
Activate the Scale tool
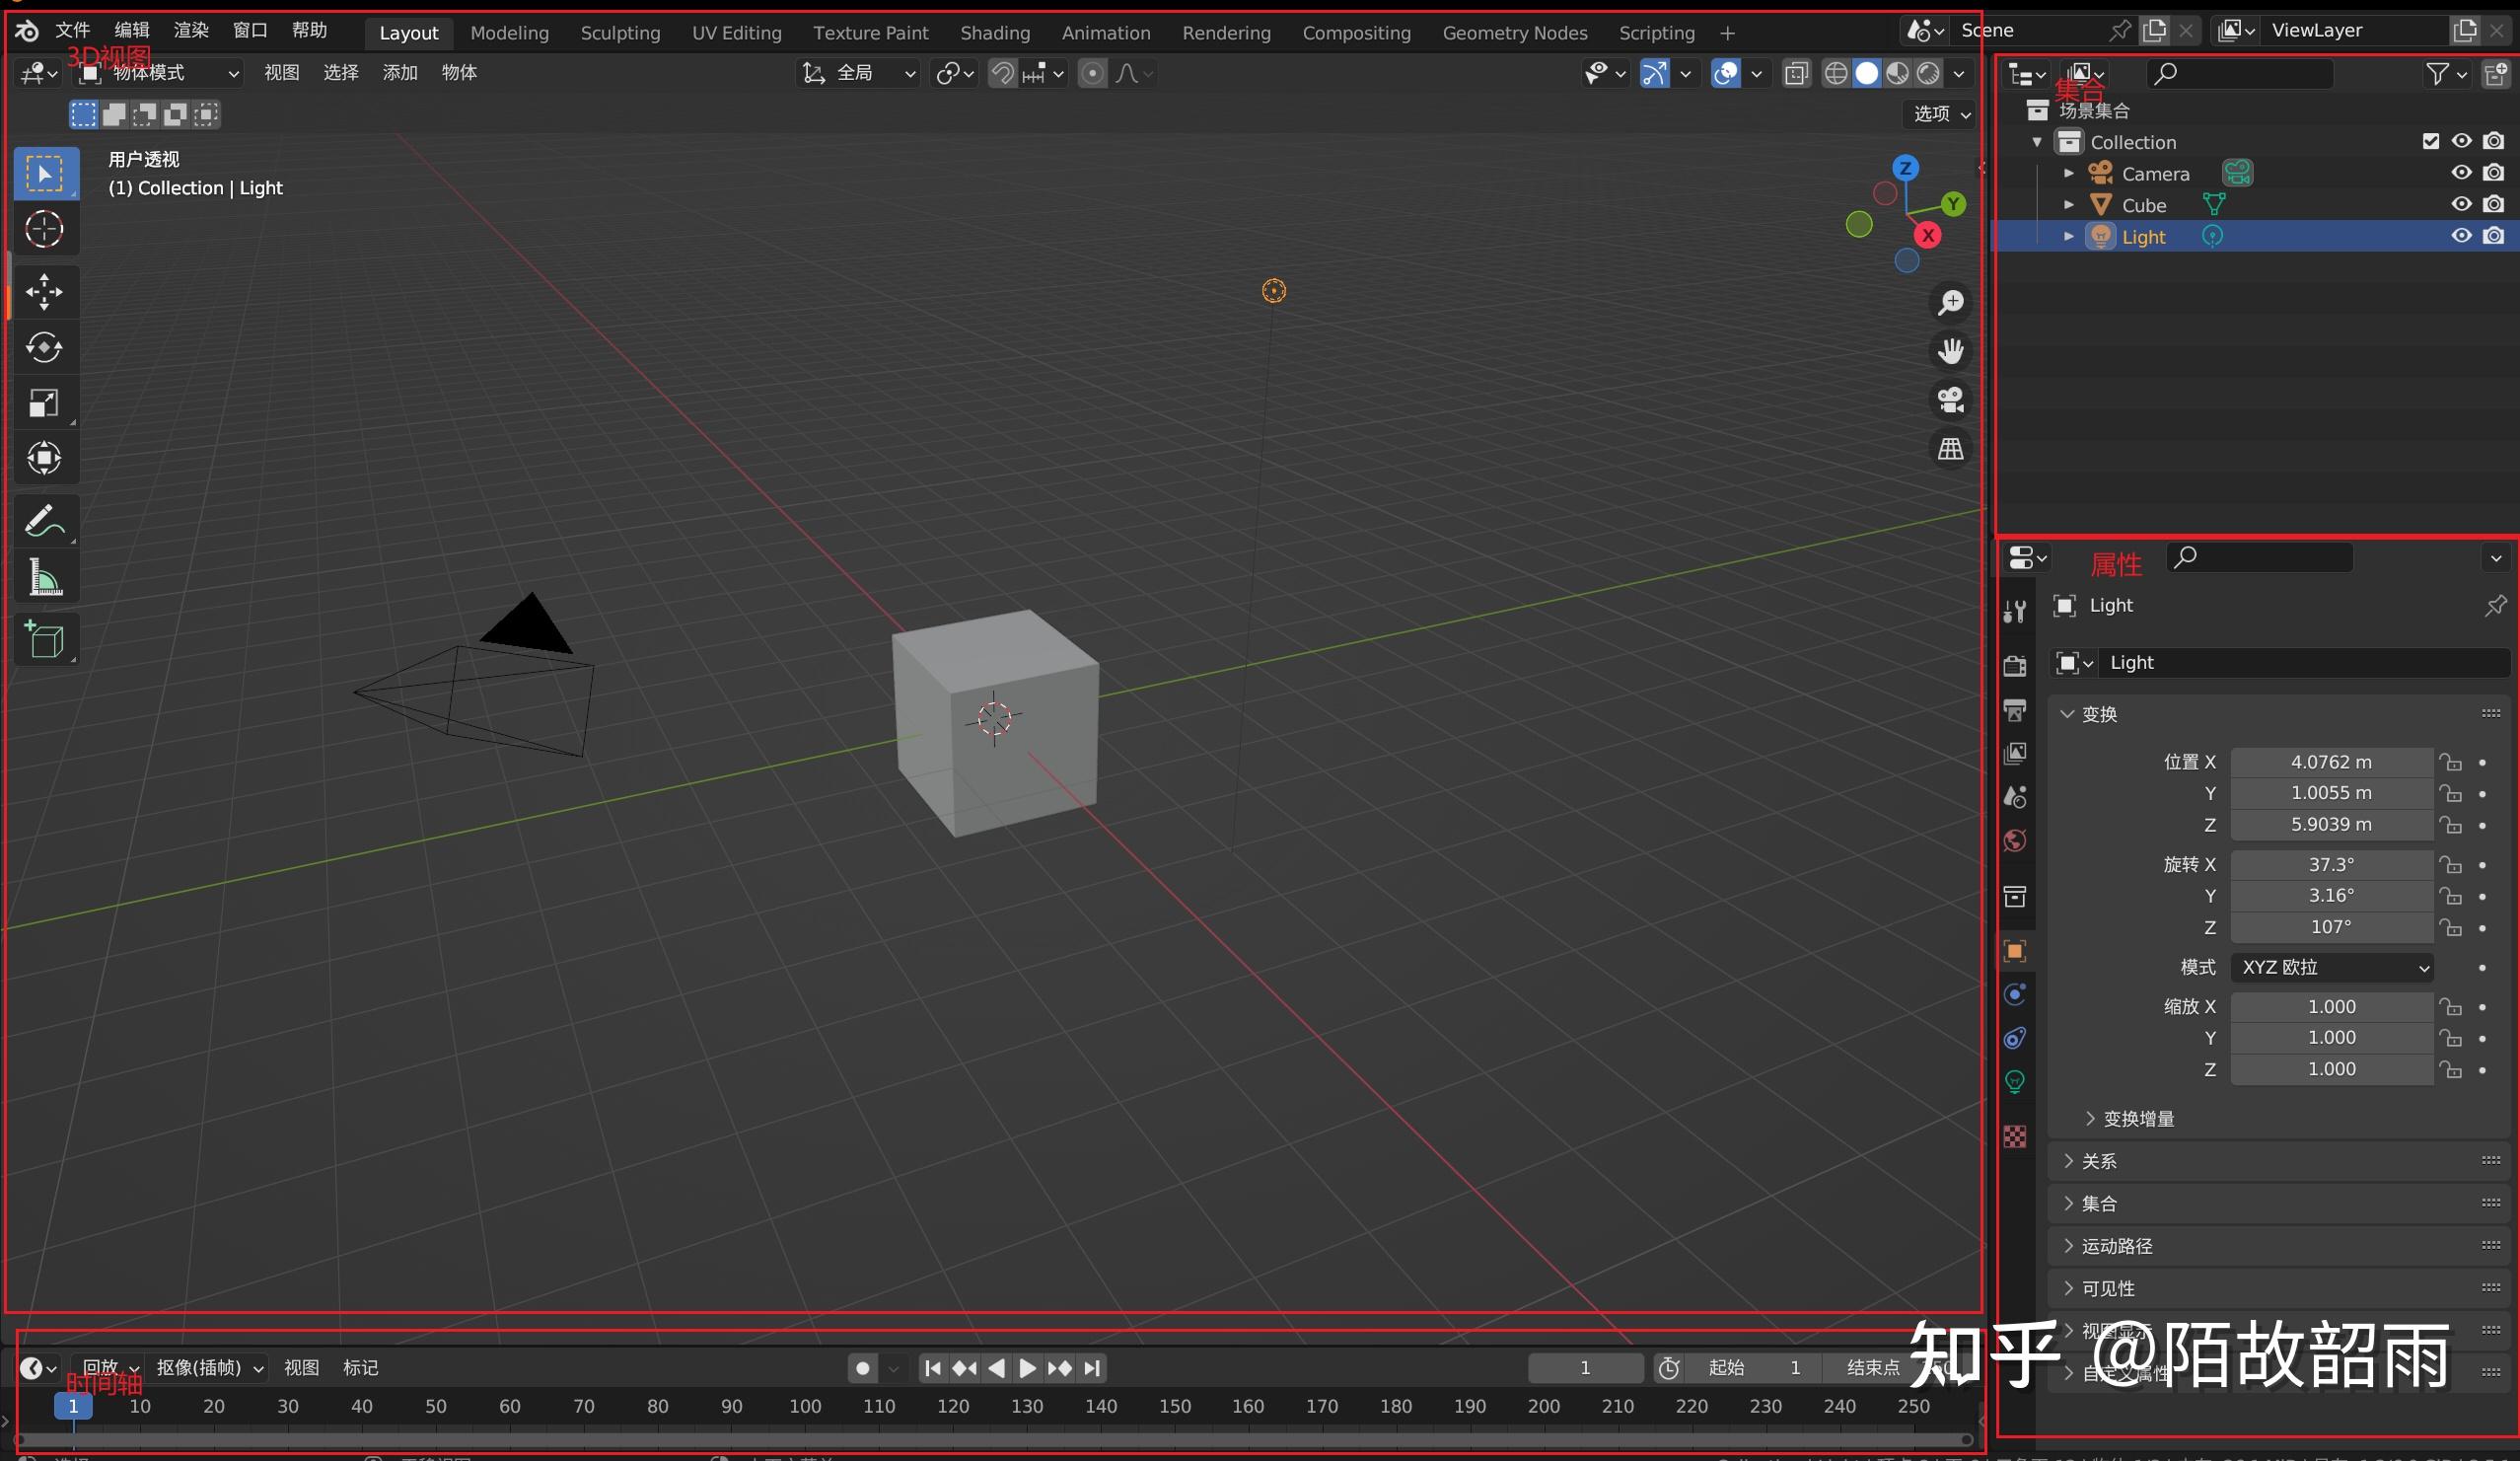(x=44, y=403)
